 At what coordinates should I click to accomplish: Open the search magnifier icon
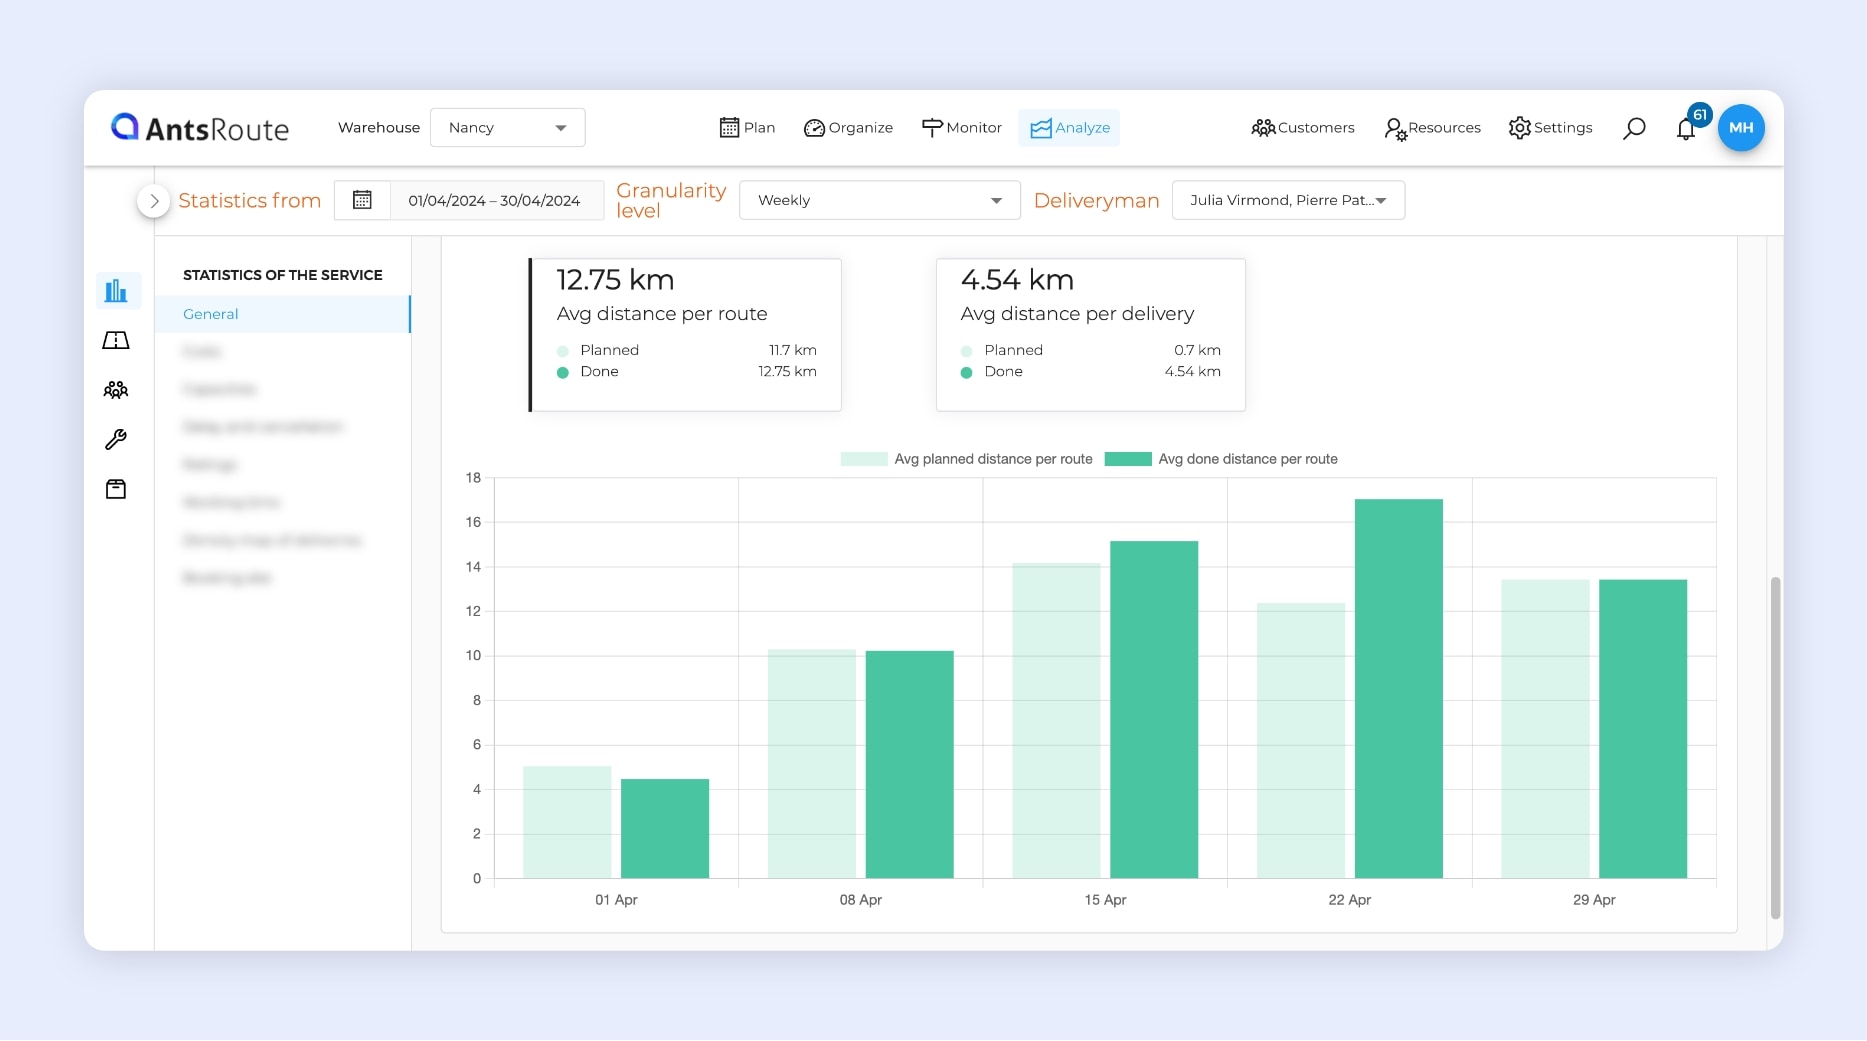point(1634,128)
